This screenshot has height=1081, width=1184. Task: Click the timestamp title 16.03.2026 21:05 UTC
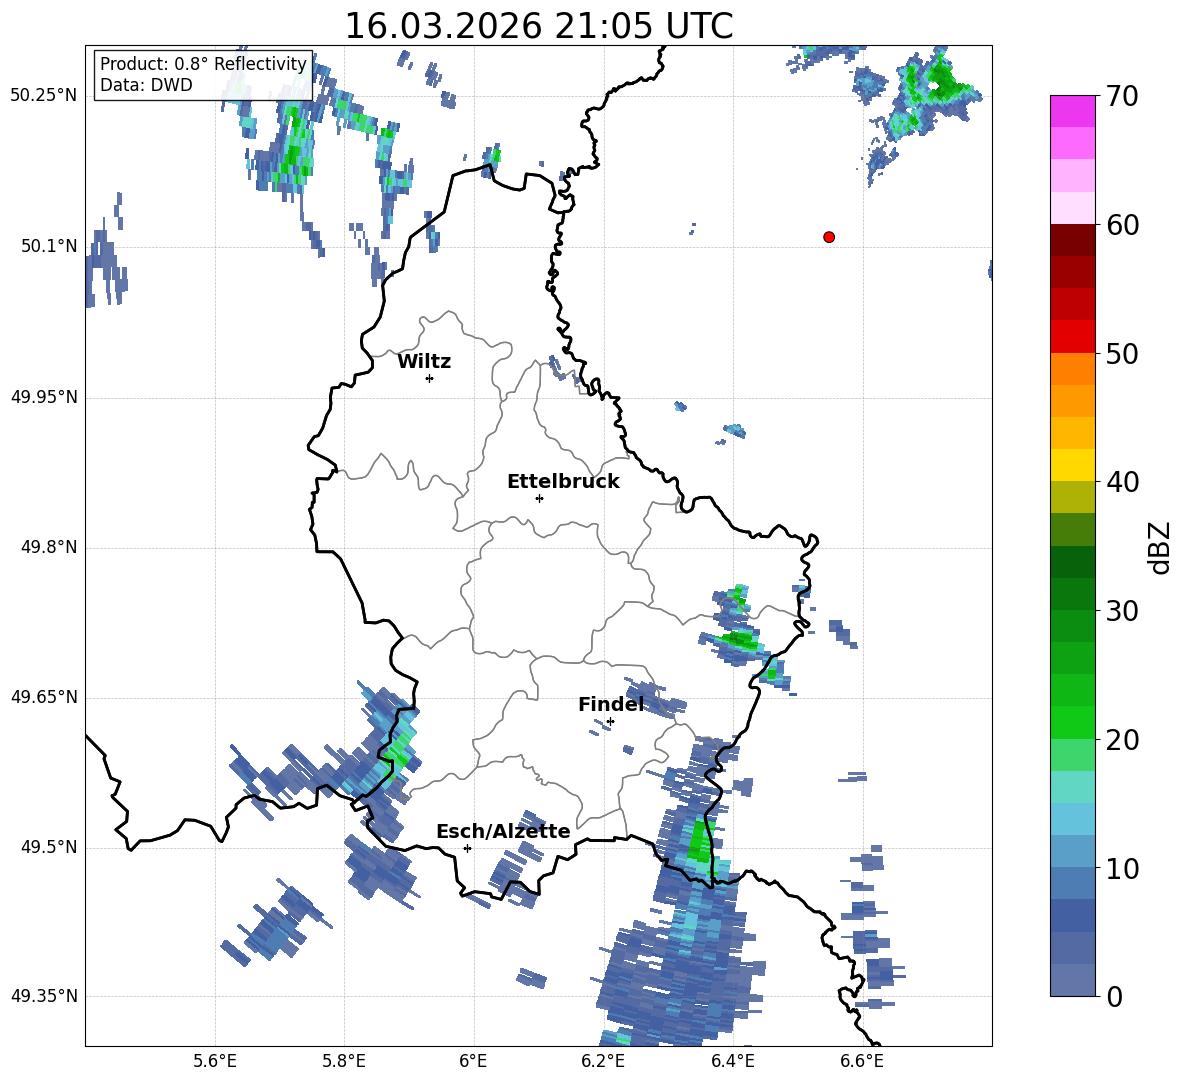(539, 26)
